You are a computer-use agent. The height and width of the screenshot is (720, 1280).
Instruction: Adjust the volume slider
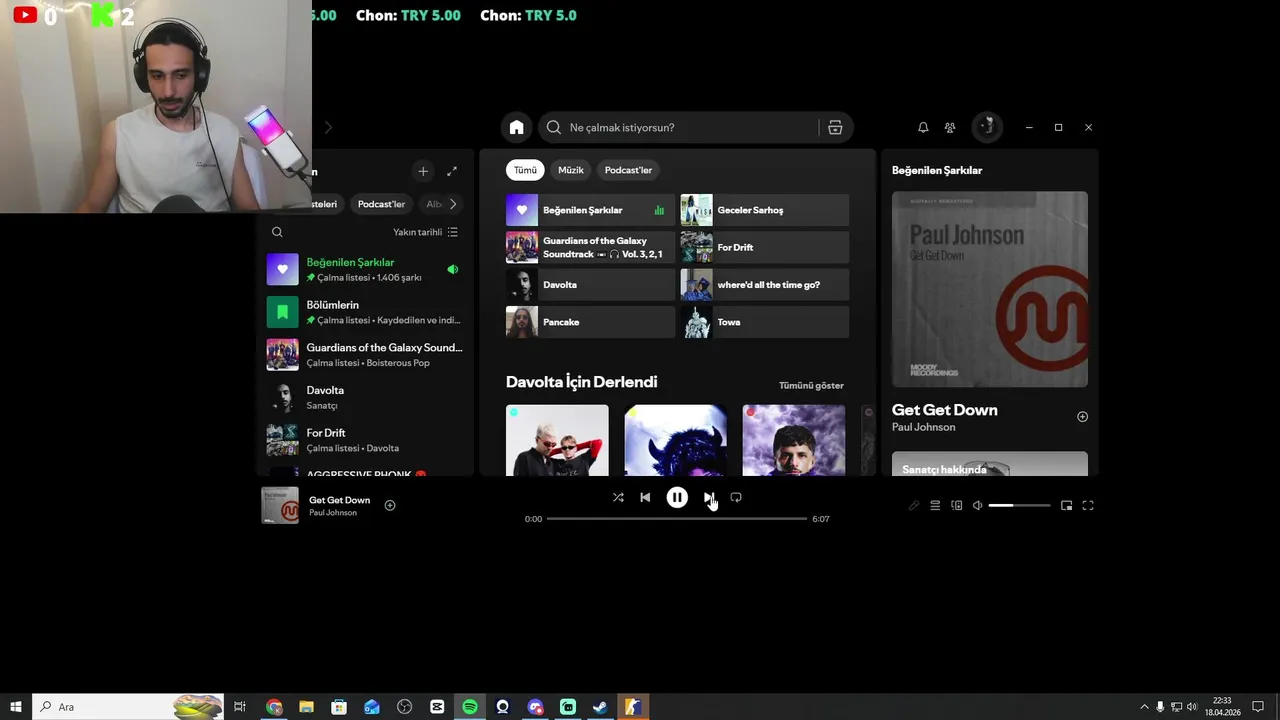(x=1019, y=506)
